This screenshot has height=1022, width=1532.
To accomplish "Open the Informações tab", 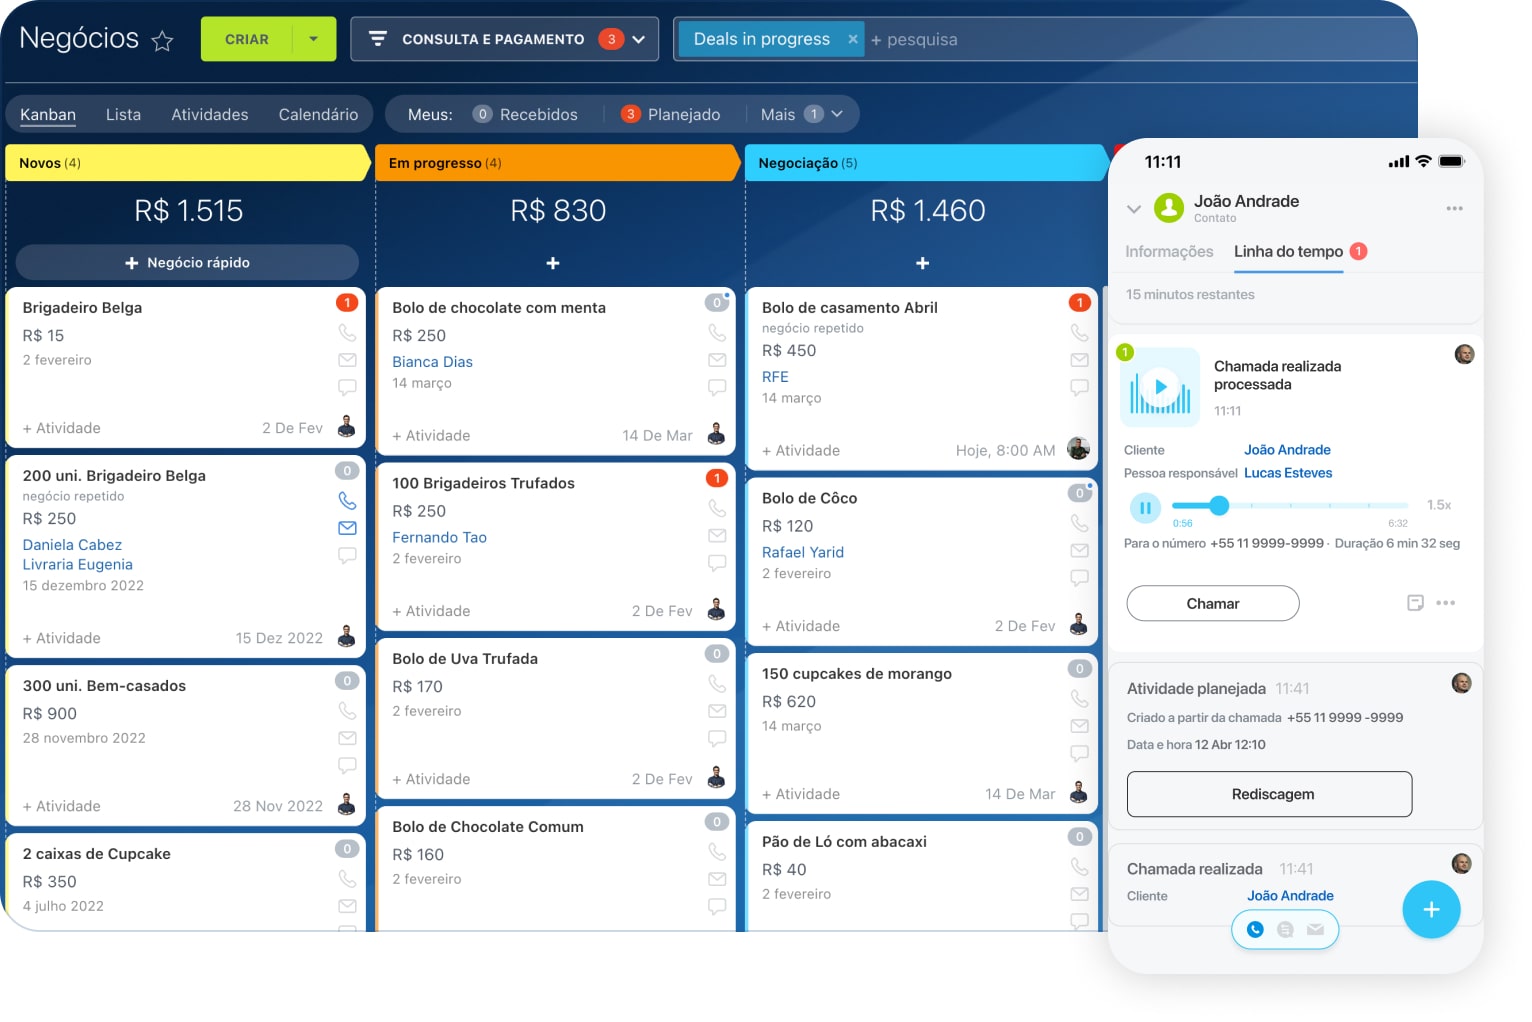I will (x=1168, y=252).
